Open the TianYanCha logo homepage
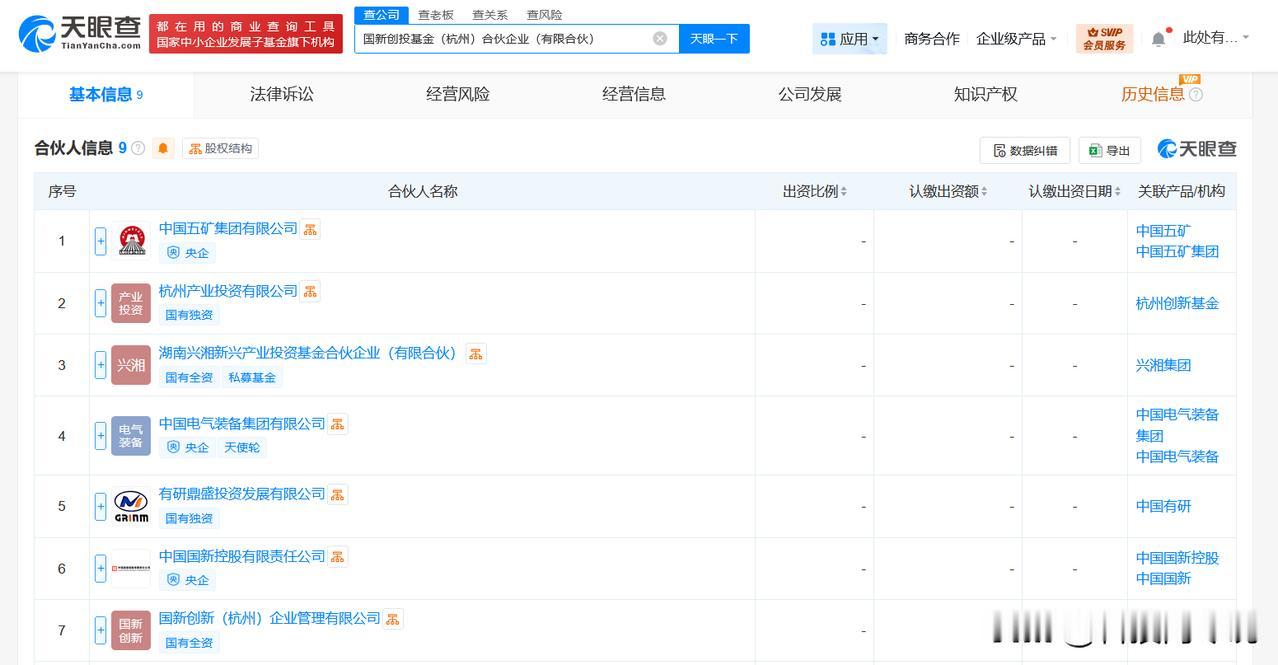The height and width of the screenshot is (665, 1278). pos(79,34)
